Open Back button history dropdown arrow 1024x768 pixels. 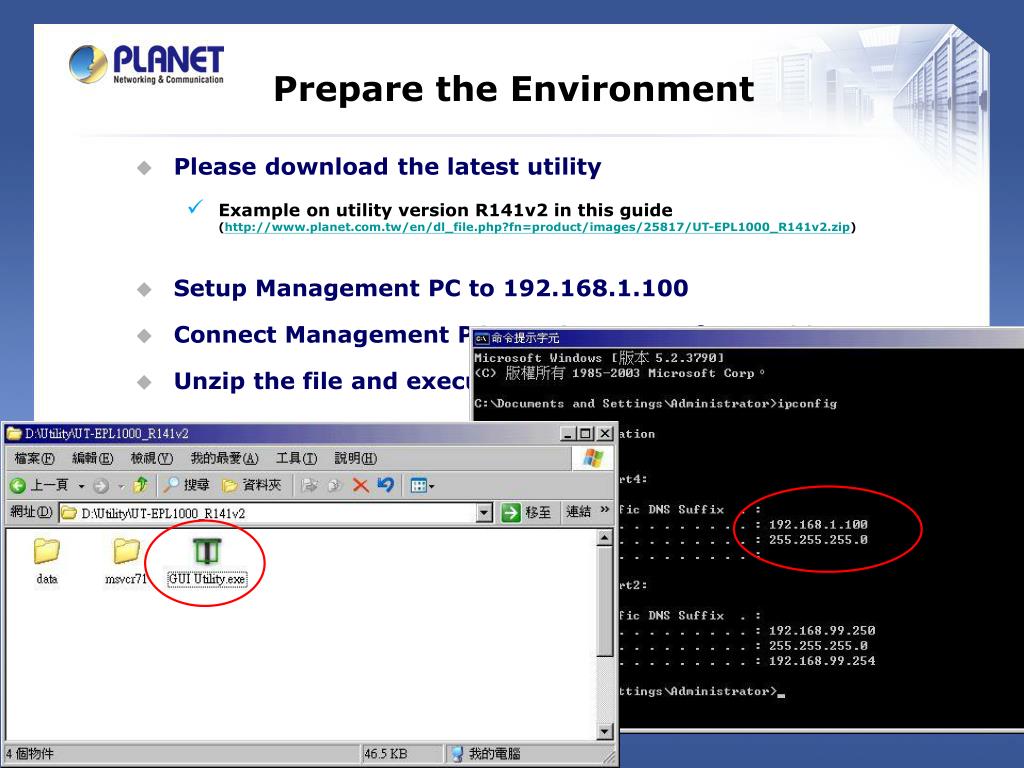(82, 486)
